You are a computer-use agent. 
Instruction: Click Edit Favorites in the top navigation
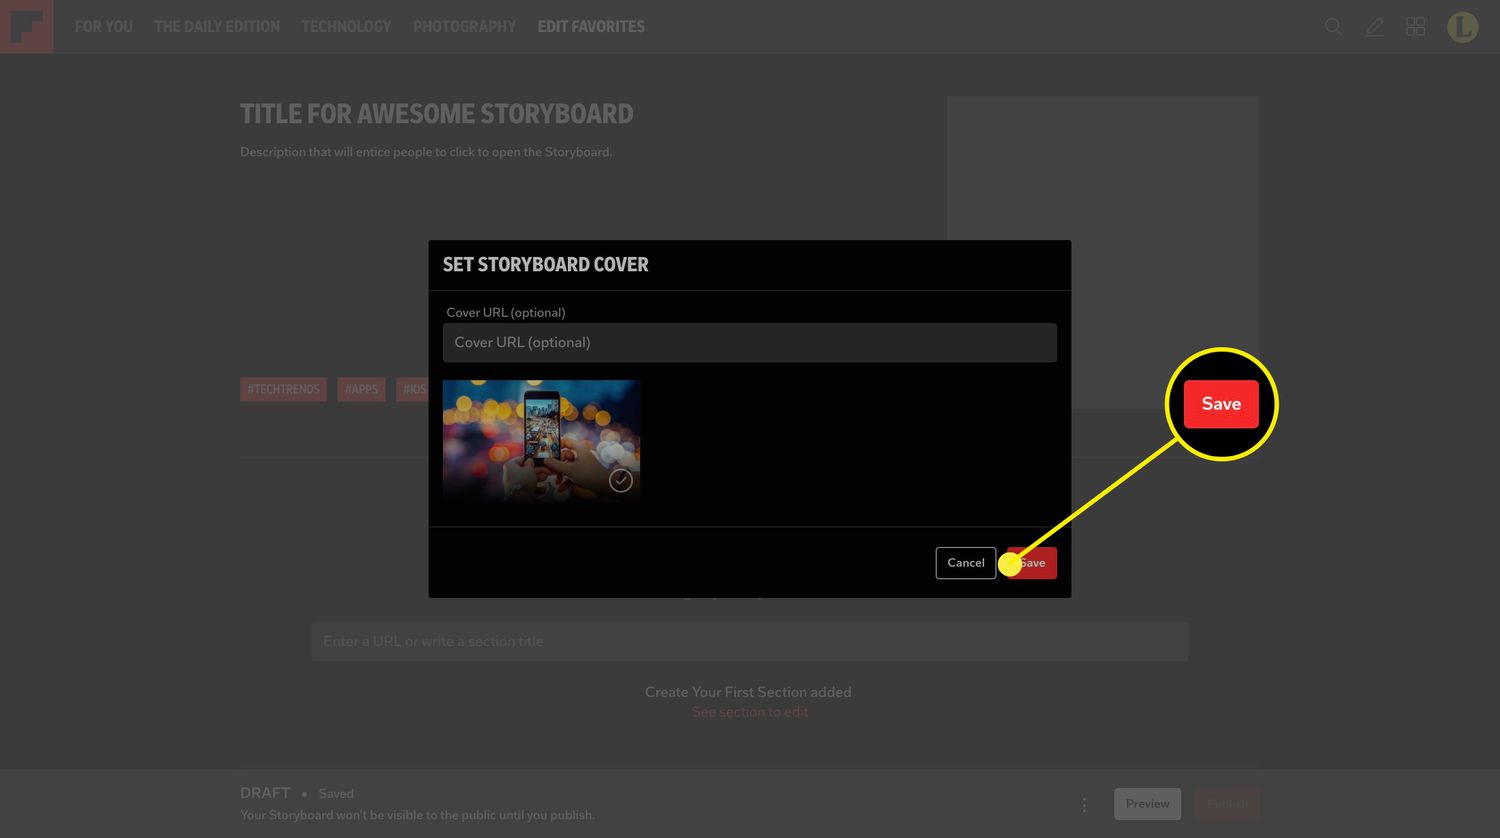coord(591,27)
